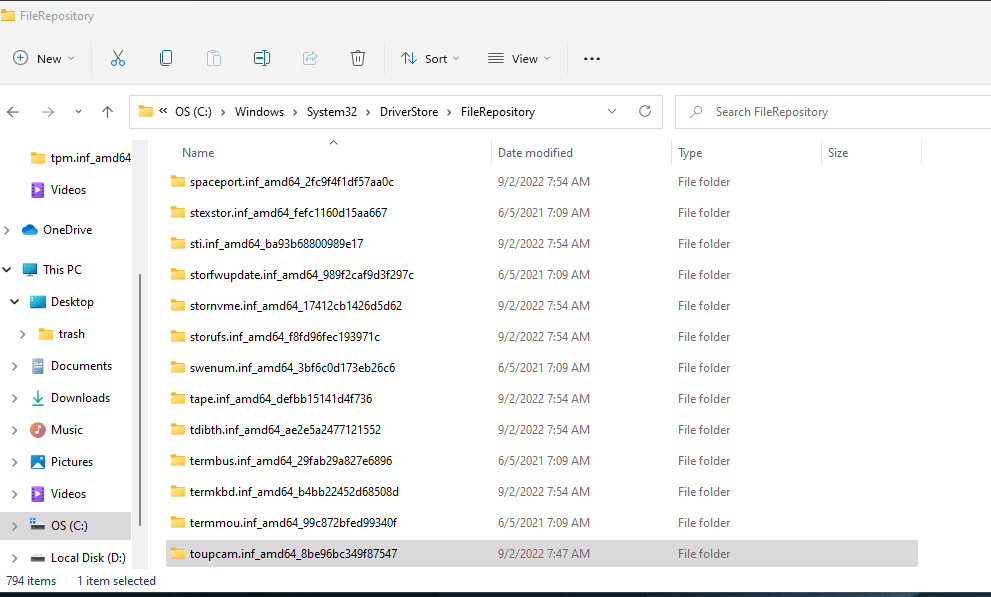The image size is (991, 597).
Task: Go forward with the right arrow
Action: click(48, 112)
